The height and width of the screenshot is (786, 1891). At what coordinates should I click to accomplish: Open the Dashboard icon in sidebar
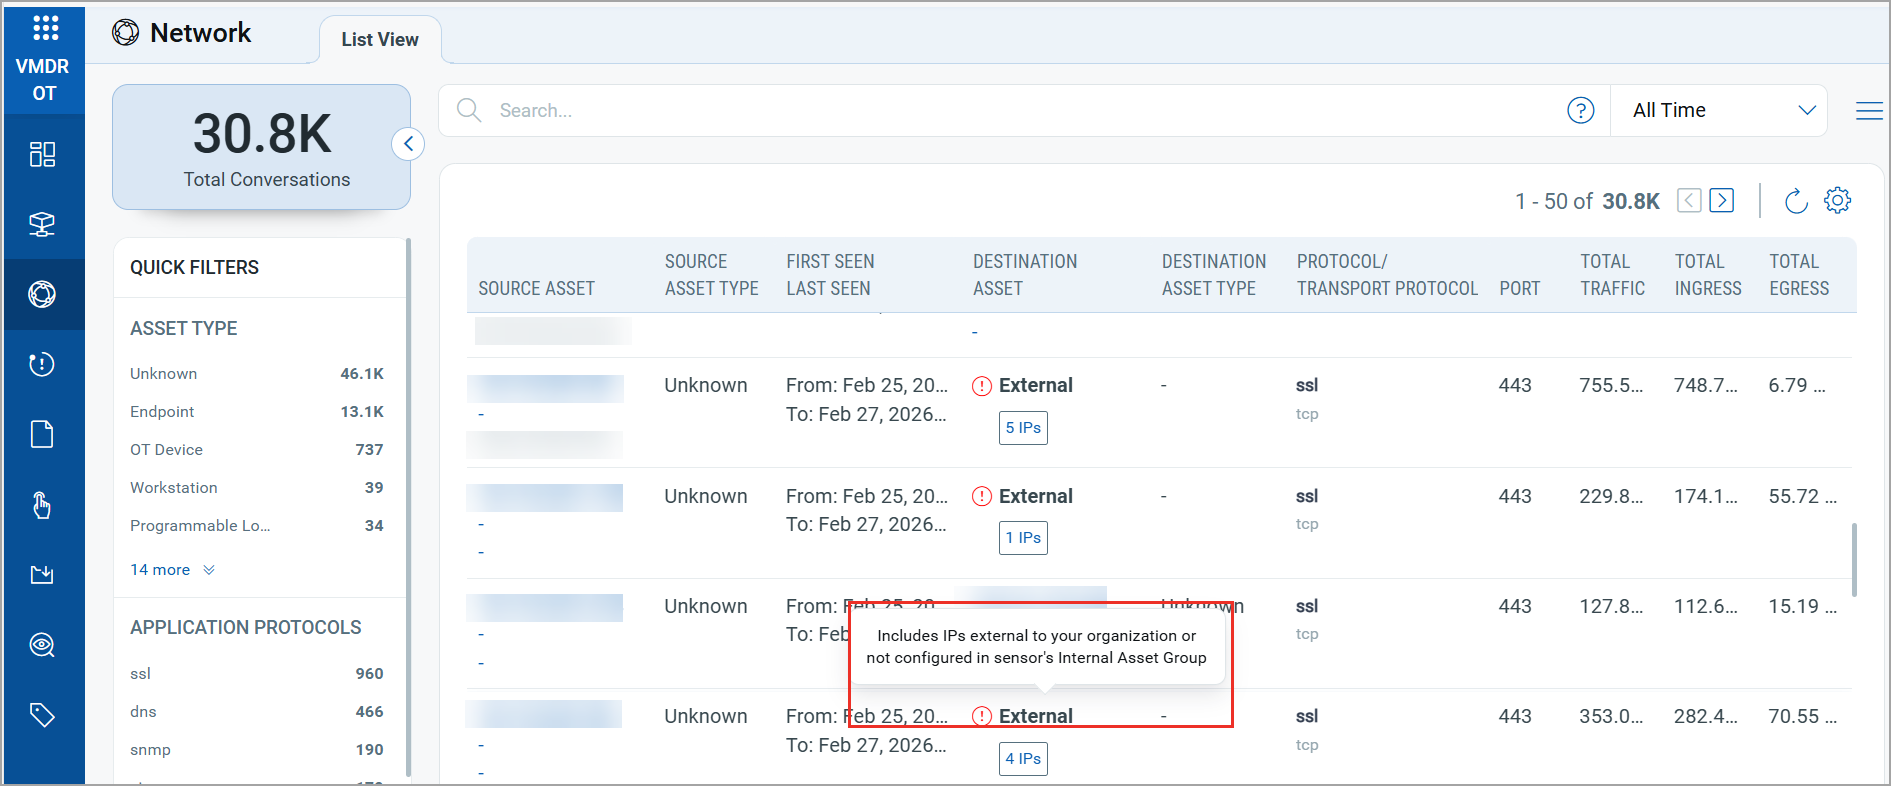tap(42, 154)
